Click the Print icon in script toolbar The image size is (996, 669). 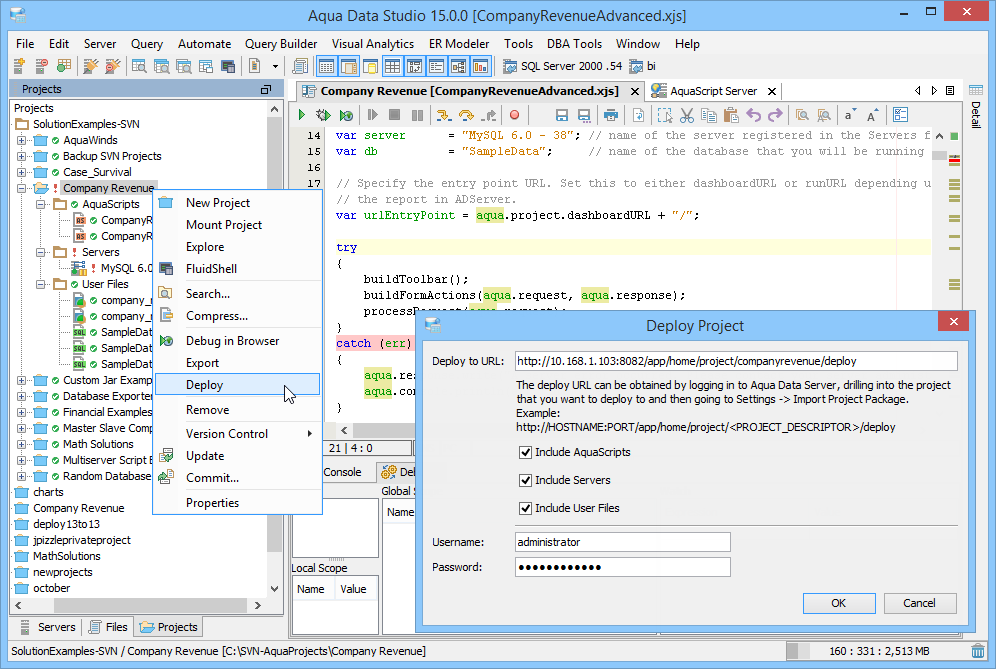610,115
